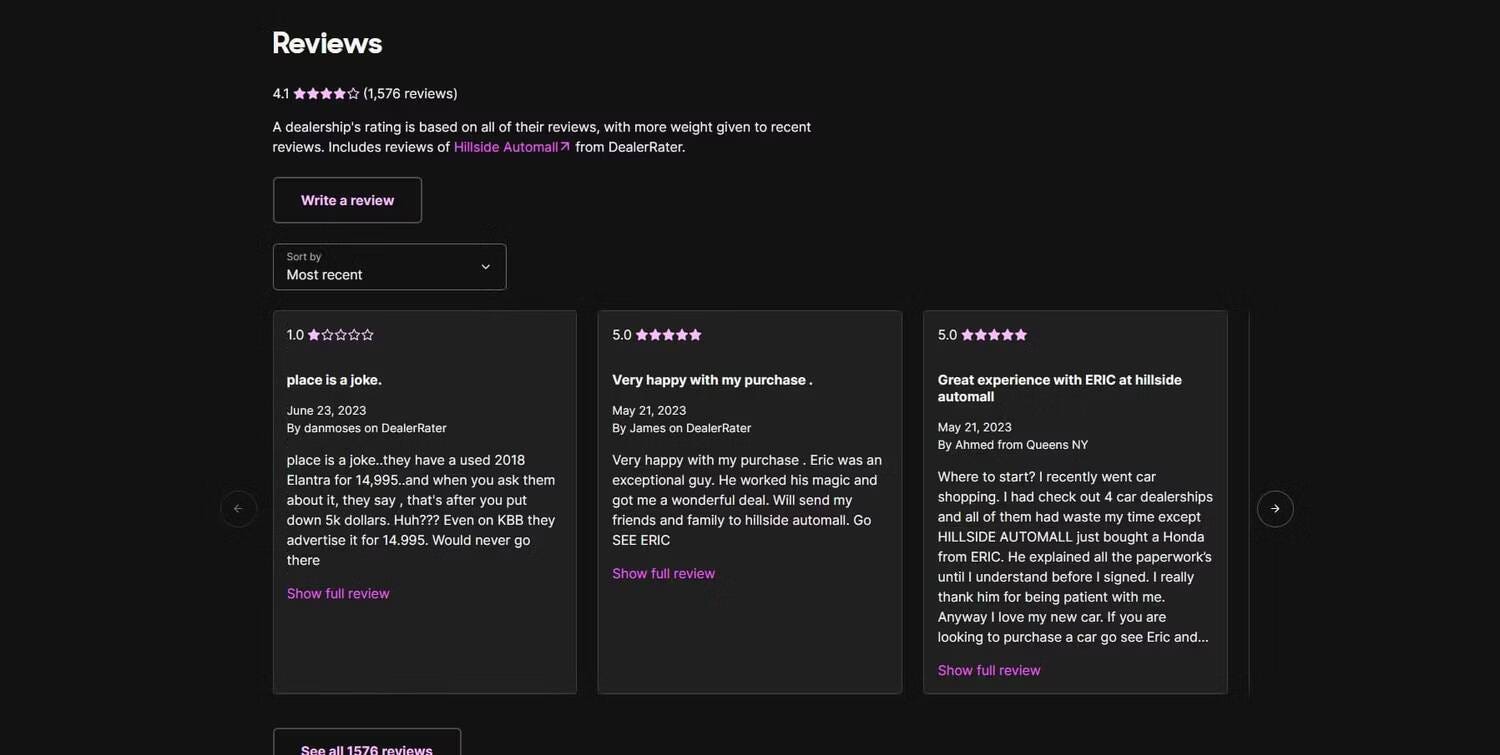Click the Sort by dropdown chevron arrow

[485, 267]
